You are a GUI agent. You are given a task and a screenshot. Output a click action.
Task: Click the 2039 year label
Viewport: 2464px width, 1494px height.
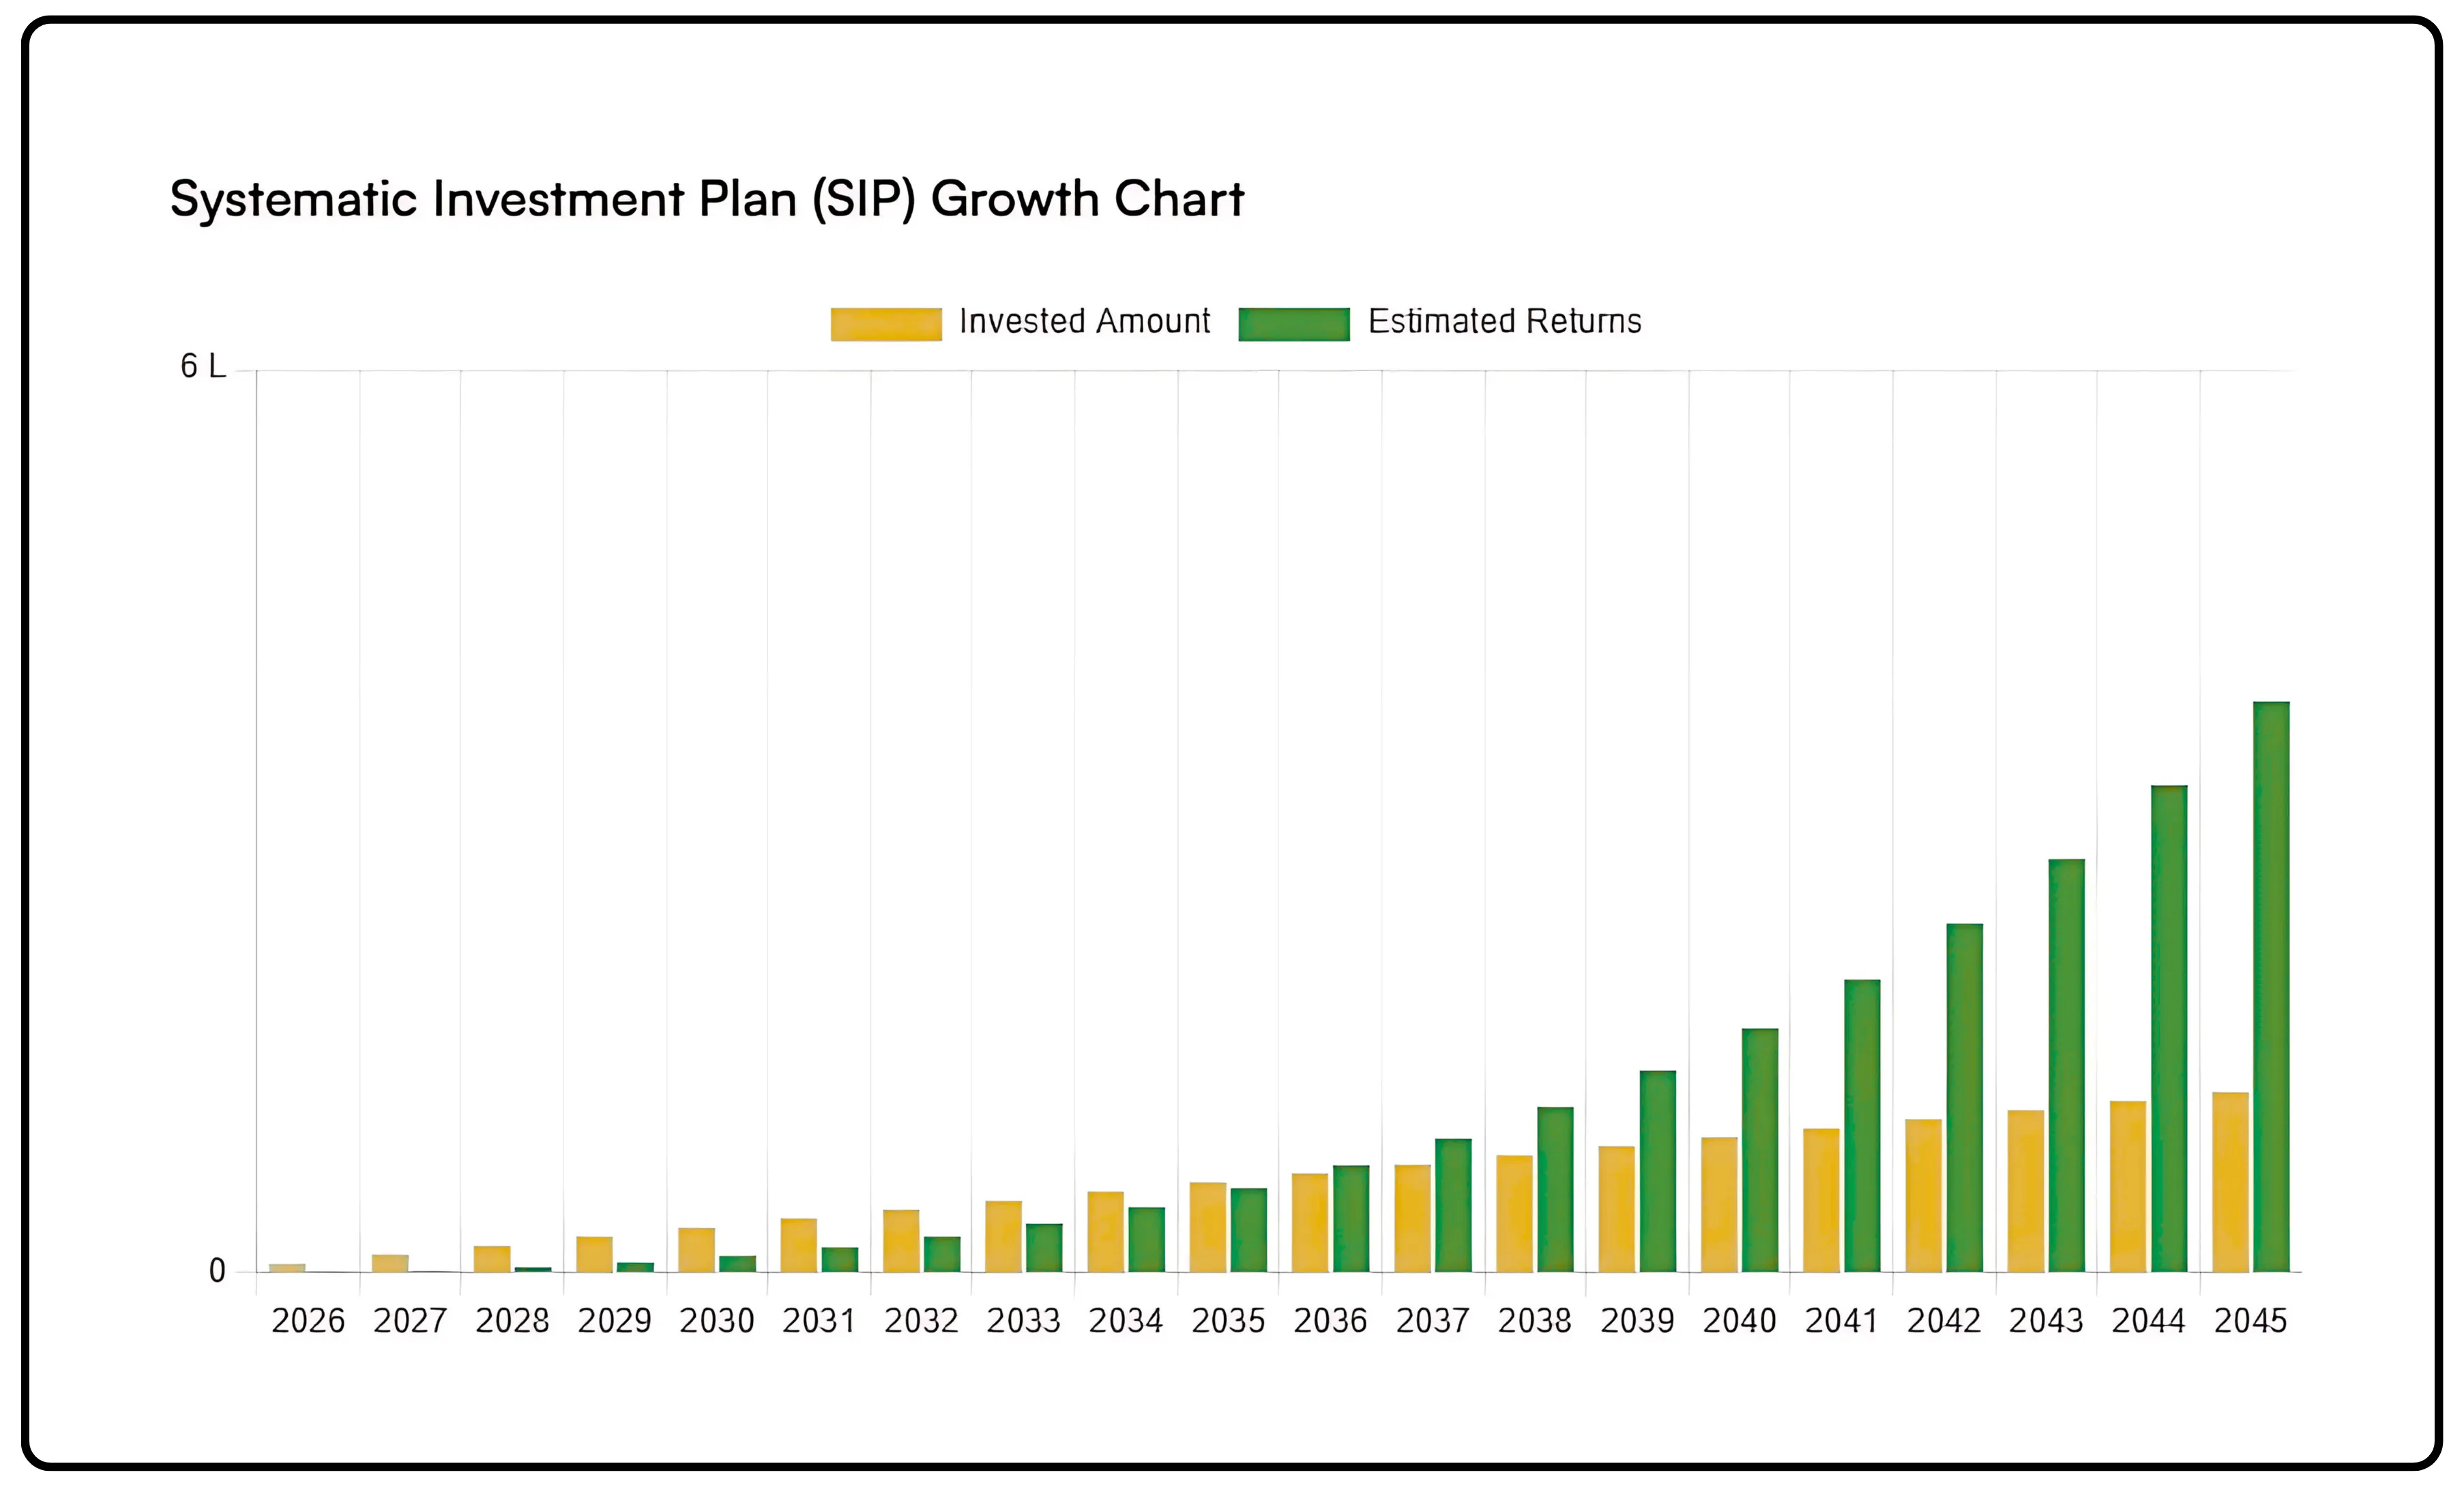point(1637,1321)
